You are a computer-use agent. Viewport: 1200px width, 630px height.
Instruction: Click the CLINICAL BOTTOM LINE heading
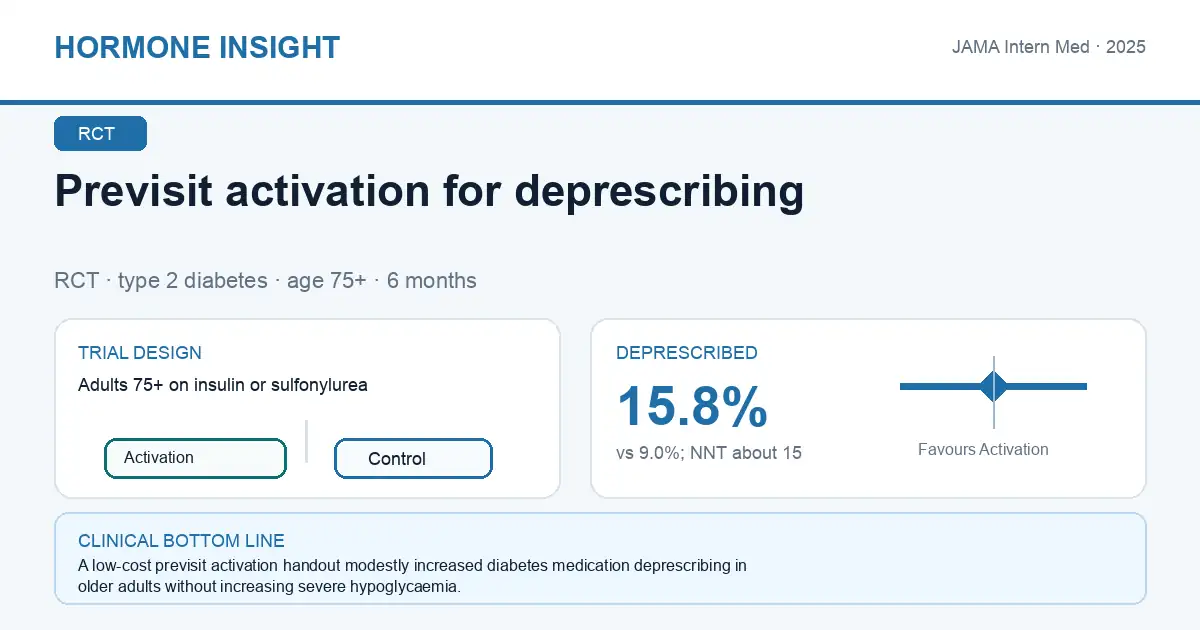pos(181,541)
